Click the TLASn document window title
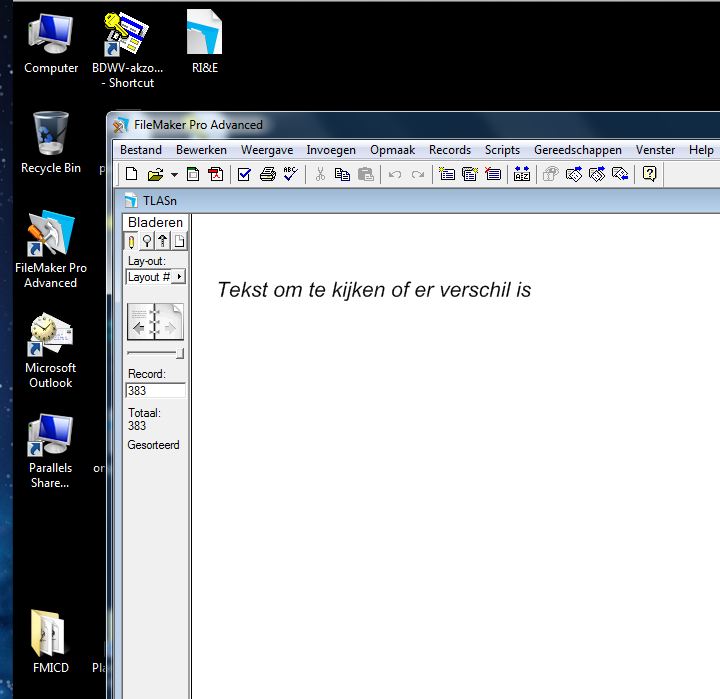 pyautogui.click(x=160, y=201)
